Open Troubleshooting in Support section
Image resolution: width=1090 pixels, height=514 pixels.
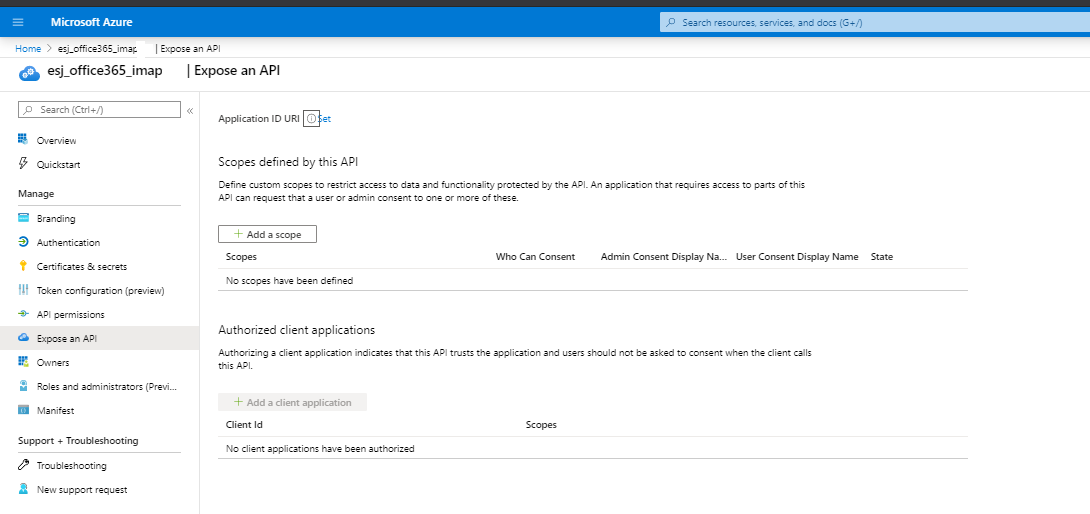71,465
